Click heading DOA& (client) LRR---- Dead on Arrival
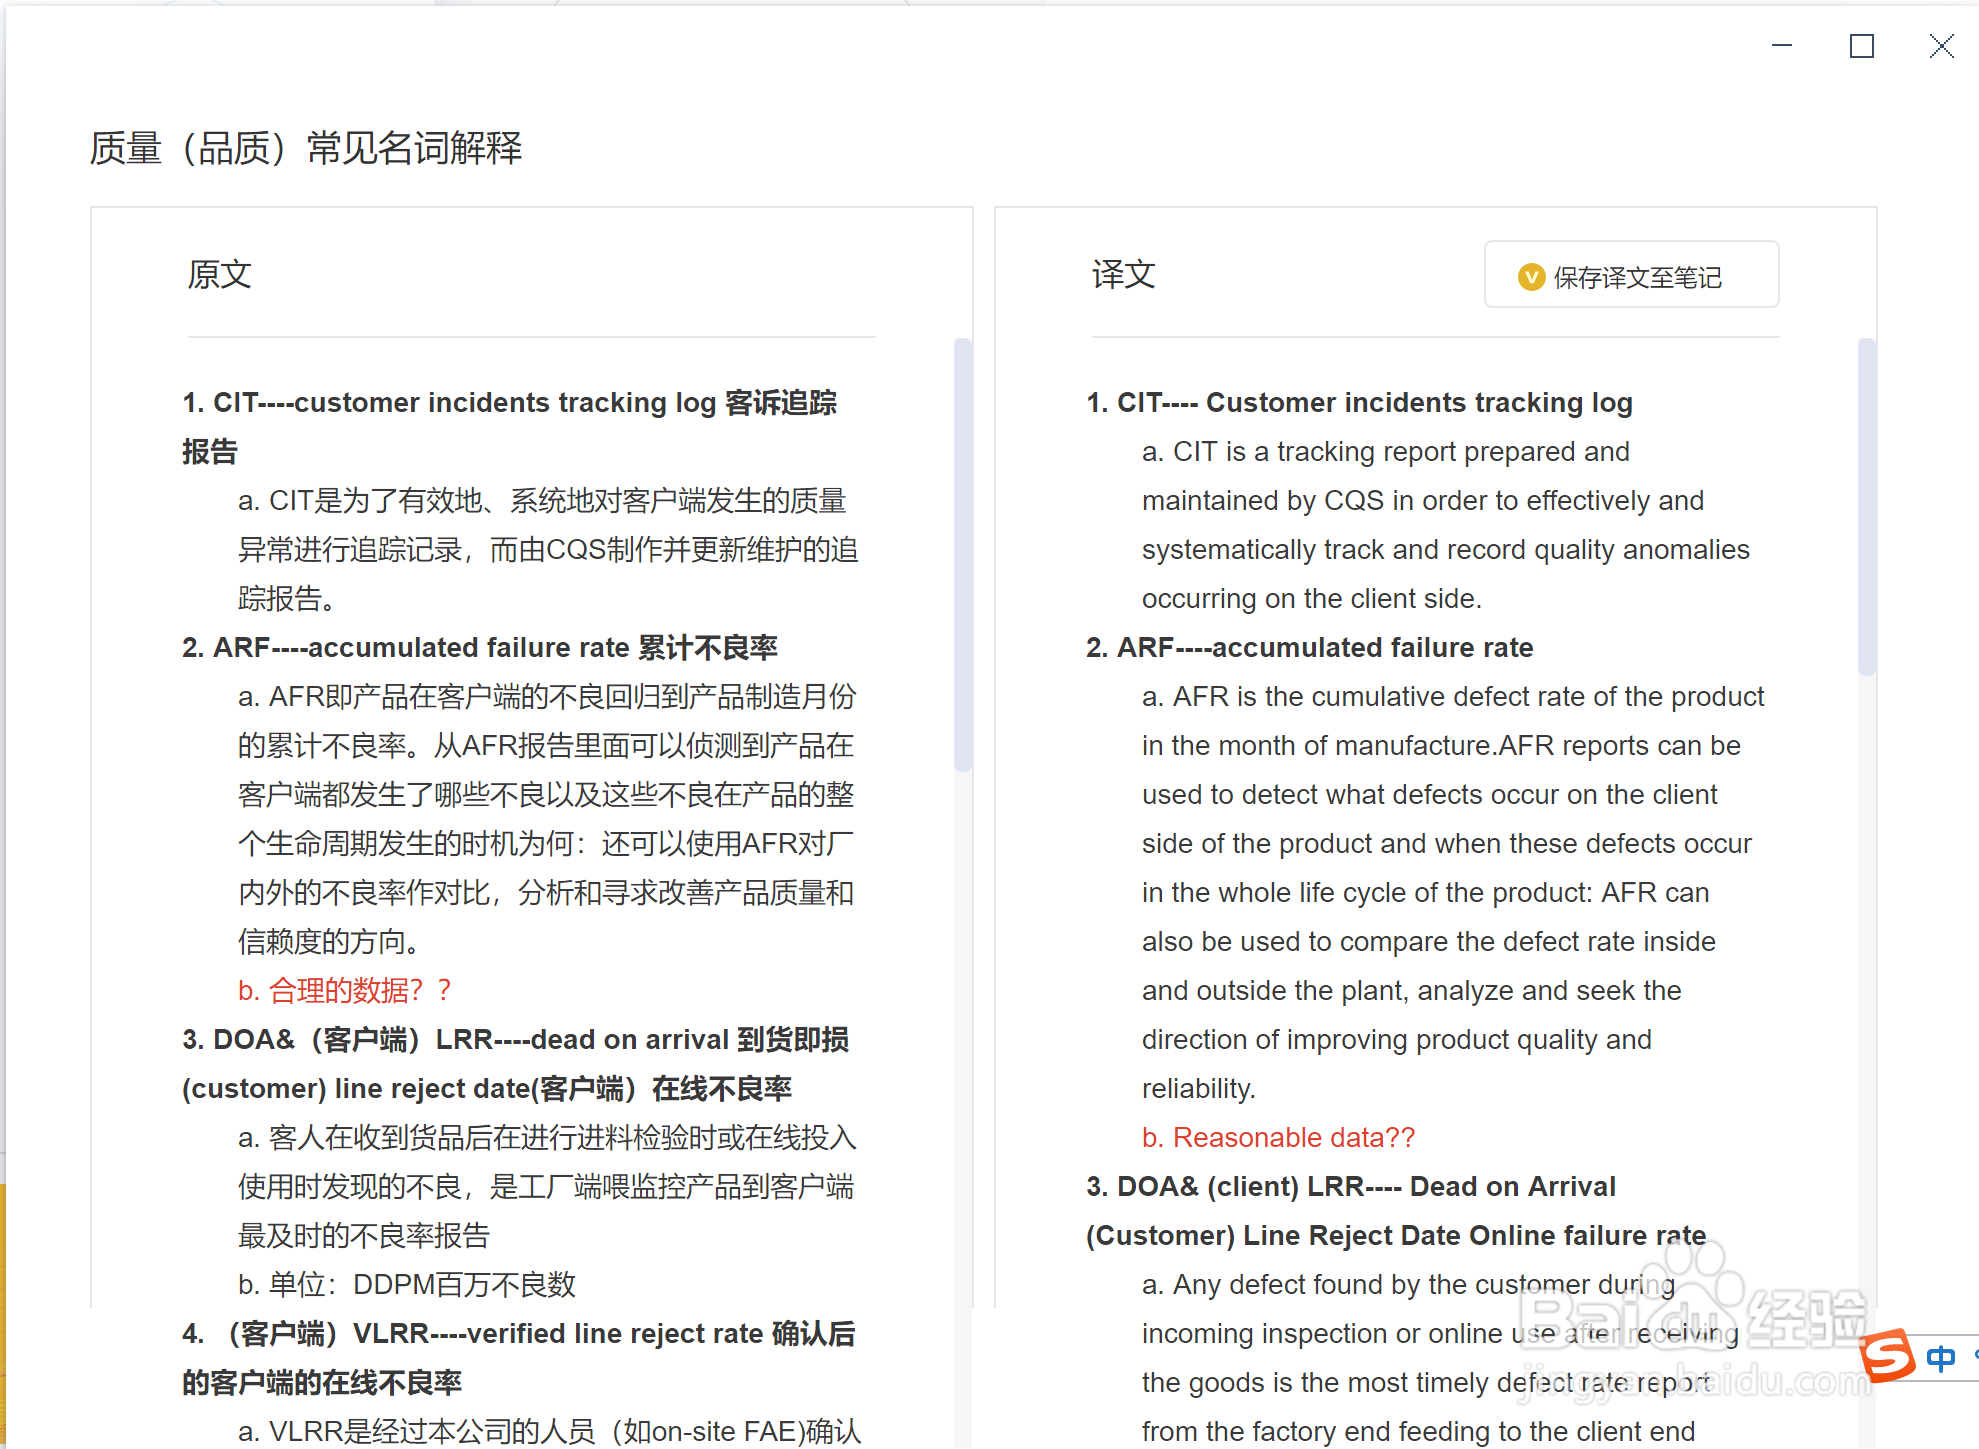 [1350, 1186]
